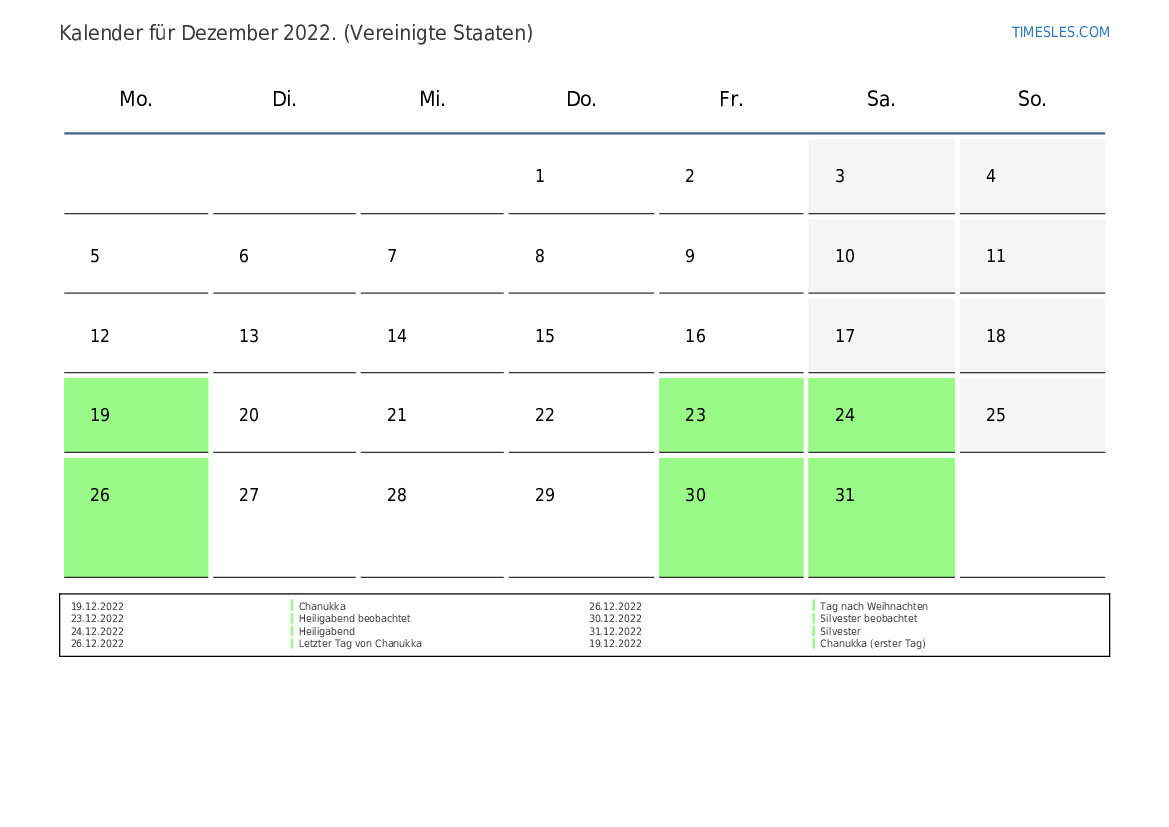
Task: Click the calendar title for Dezember 2022
Action: pos(296,33)
